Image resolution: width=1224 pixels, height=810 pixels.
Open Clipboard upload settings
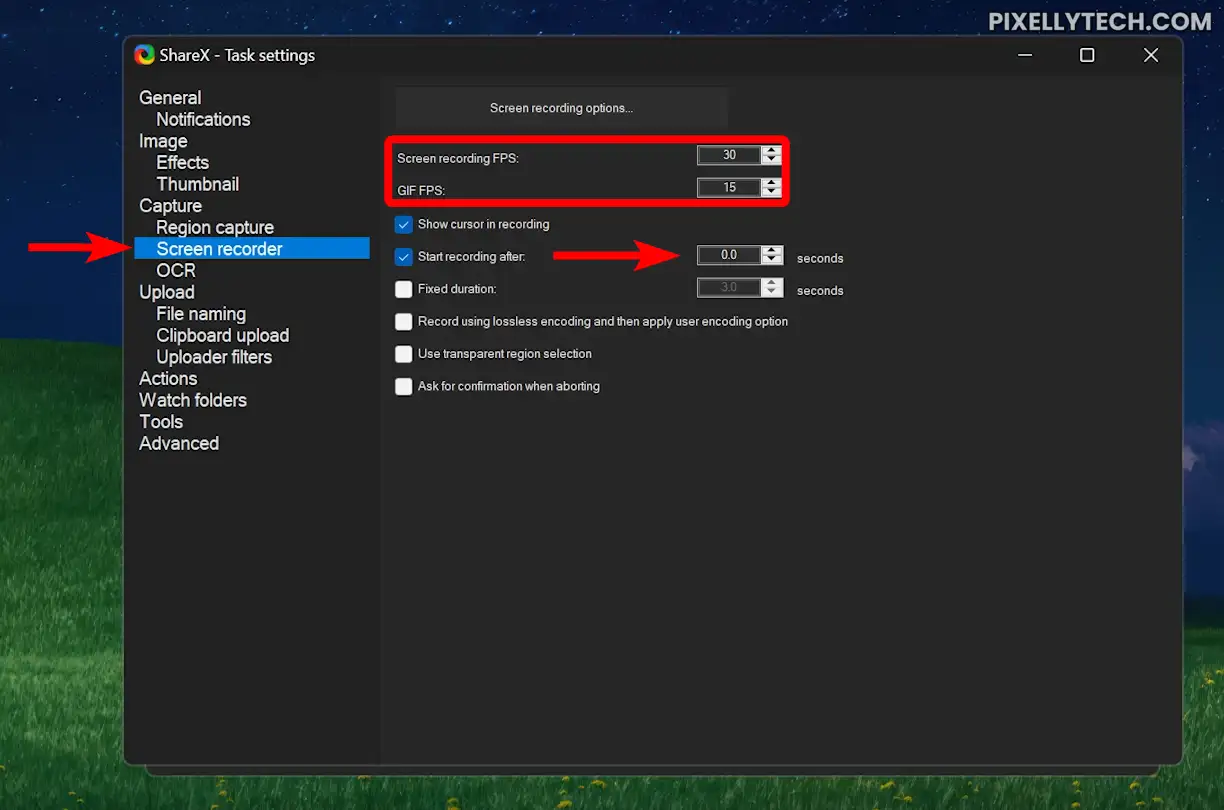click(223, 335)
